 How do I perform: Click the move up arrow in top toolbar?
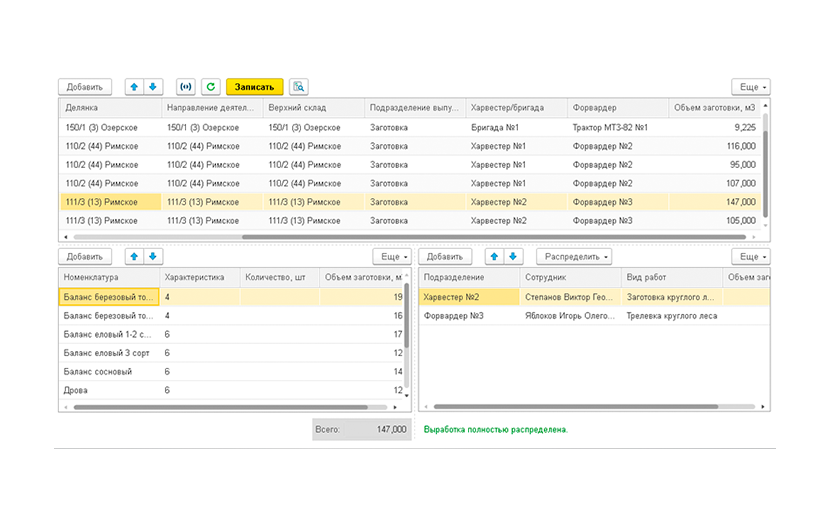click(135, 87)
